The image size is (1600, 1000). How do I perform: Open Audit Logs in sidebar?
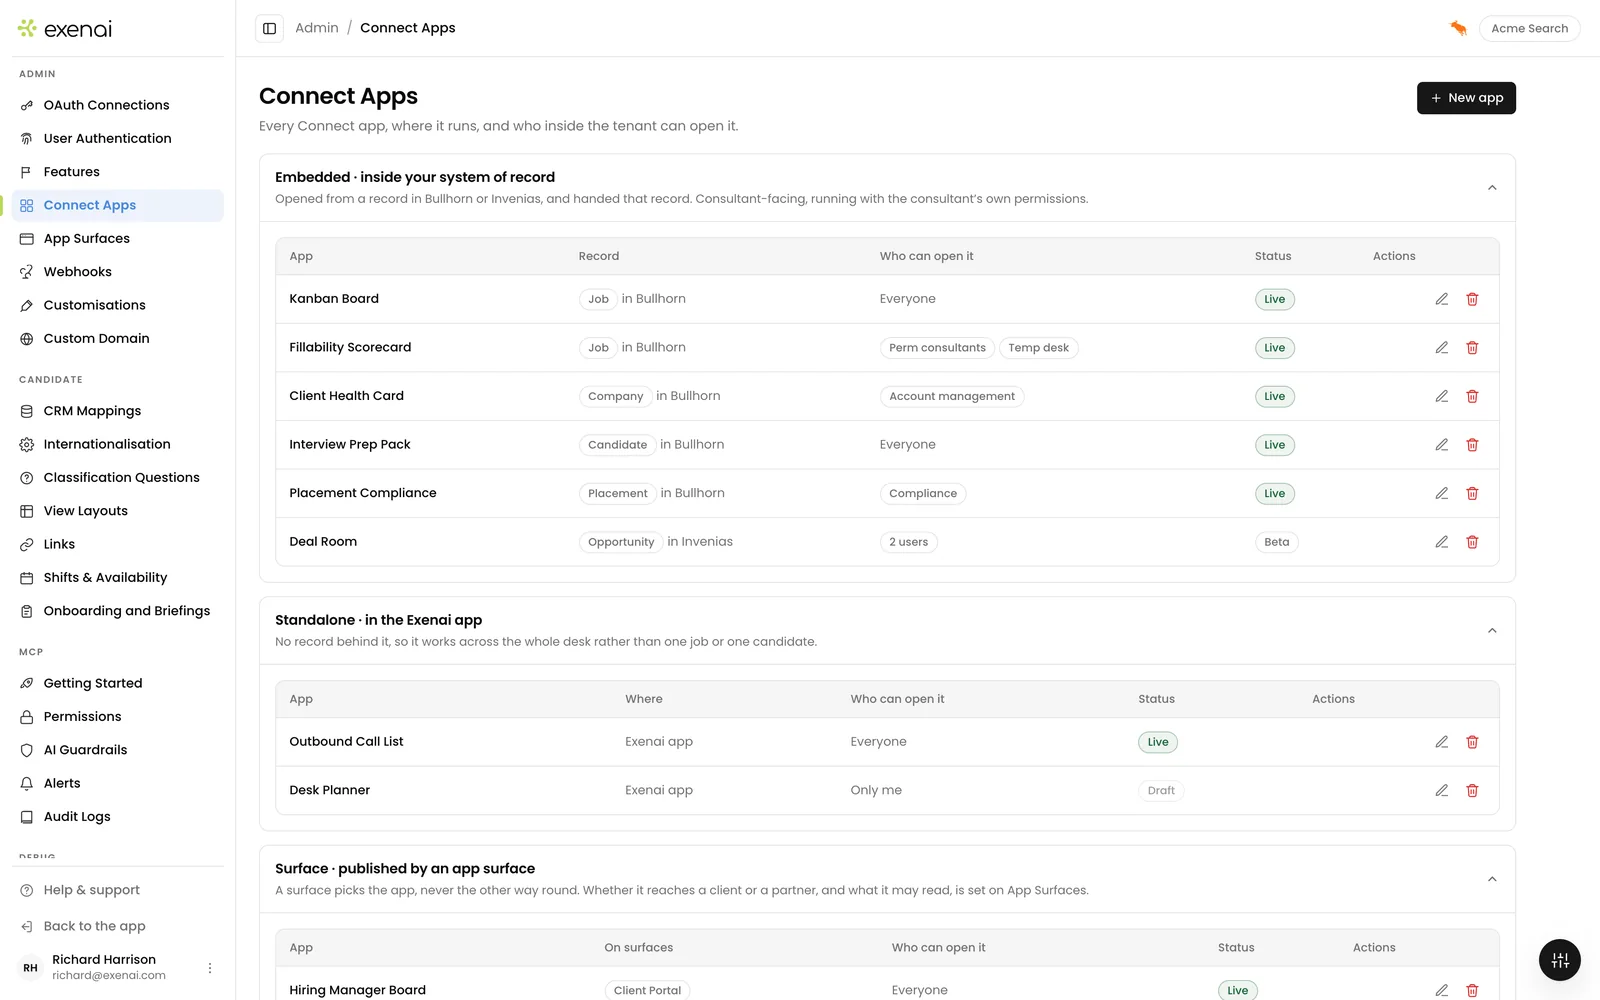(118, 817)
